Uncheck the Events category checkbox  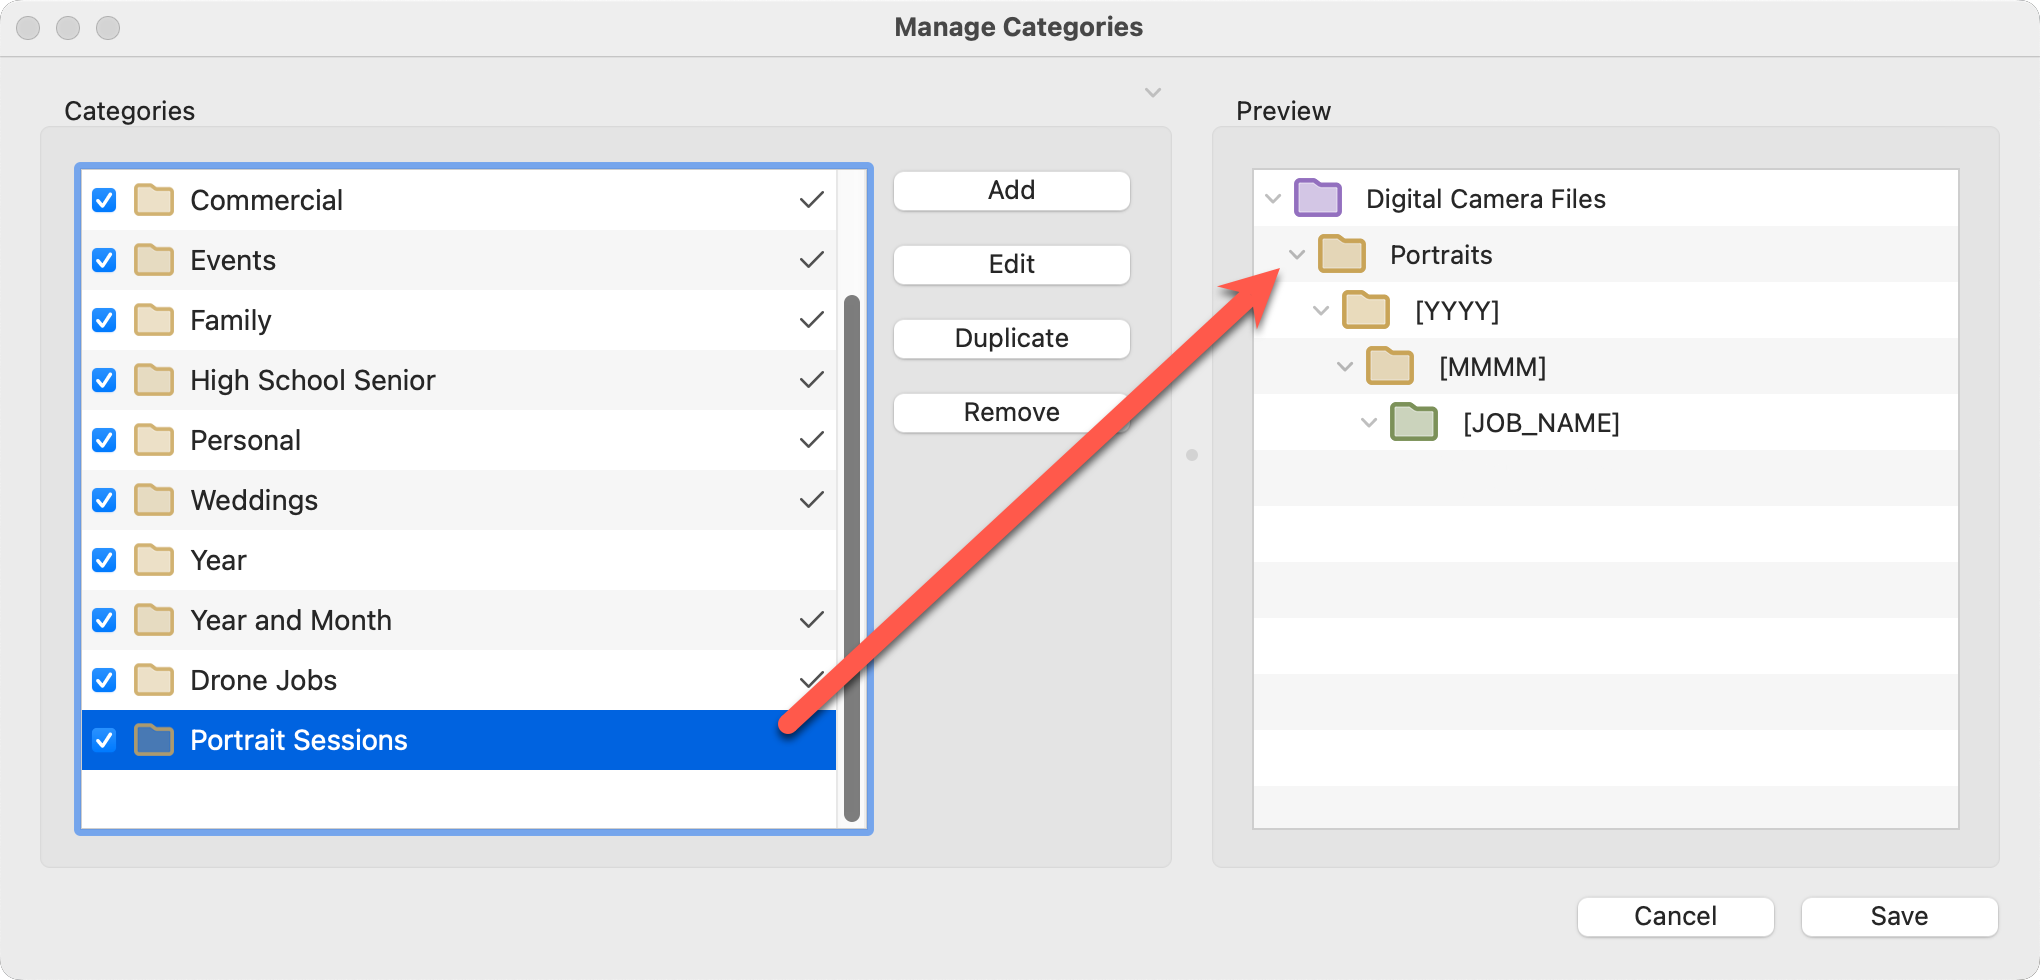104,260
